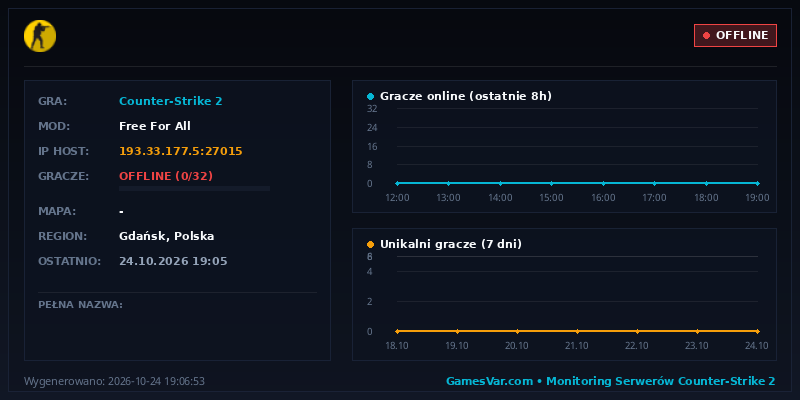Click the players capacity progress bar
This screenshot has height=400, width=800.
pos(194,189)
